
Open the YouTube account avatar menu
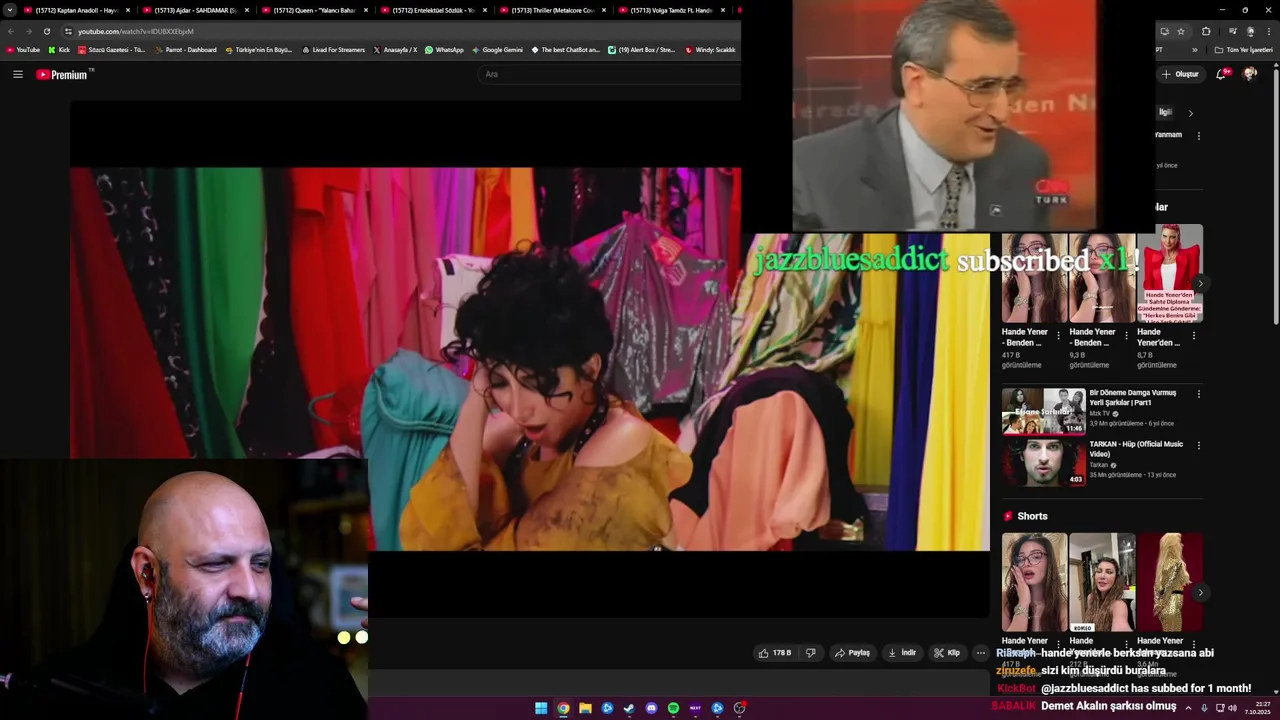(x=1250, y=74)
